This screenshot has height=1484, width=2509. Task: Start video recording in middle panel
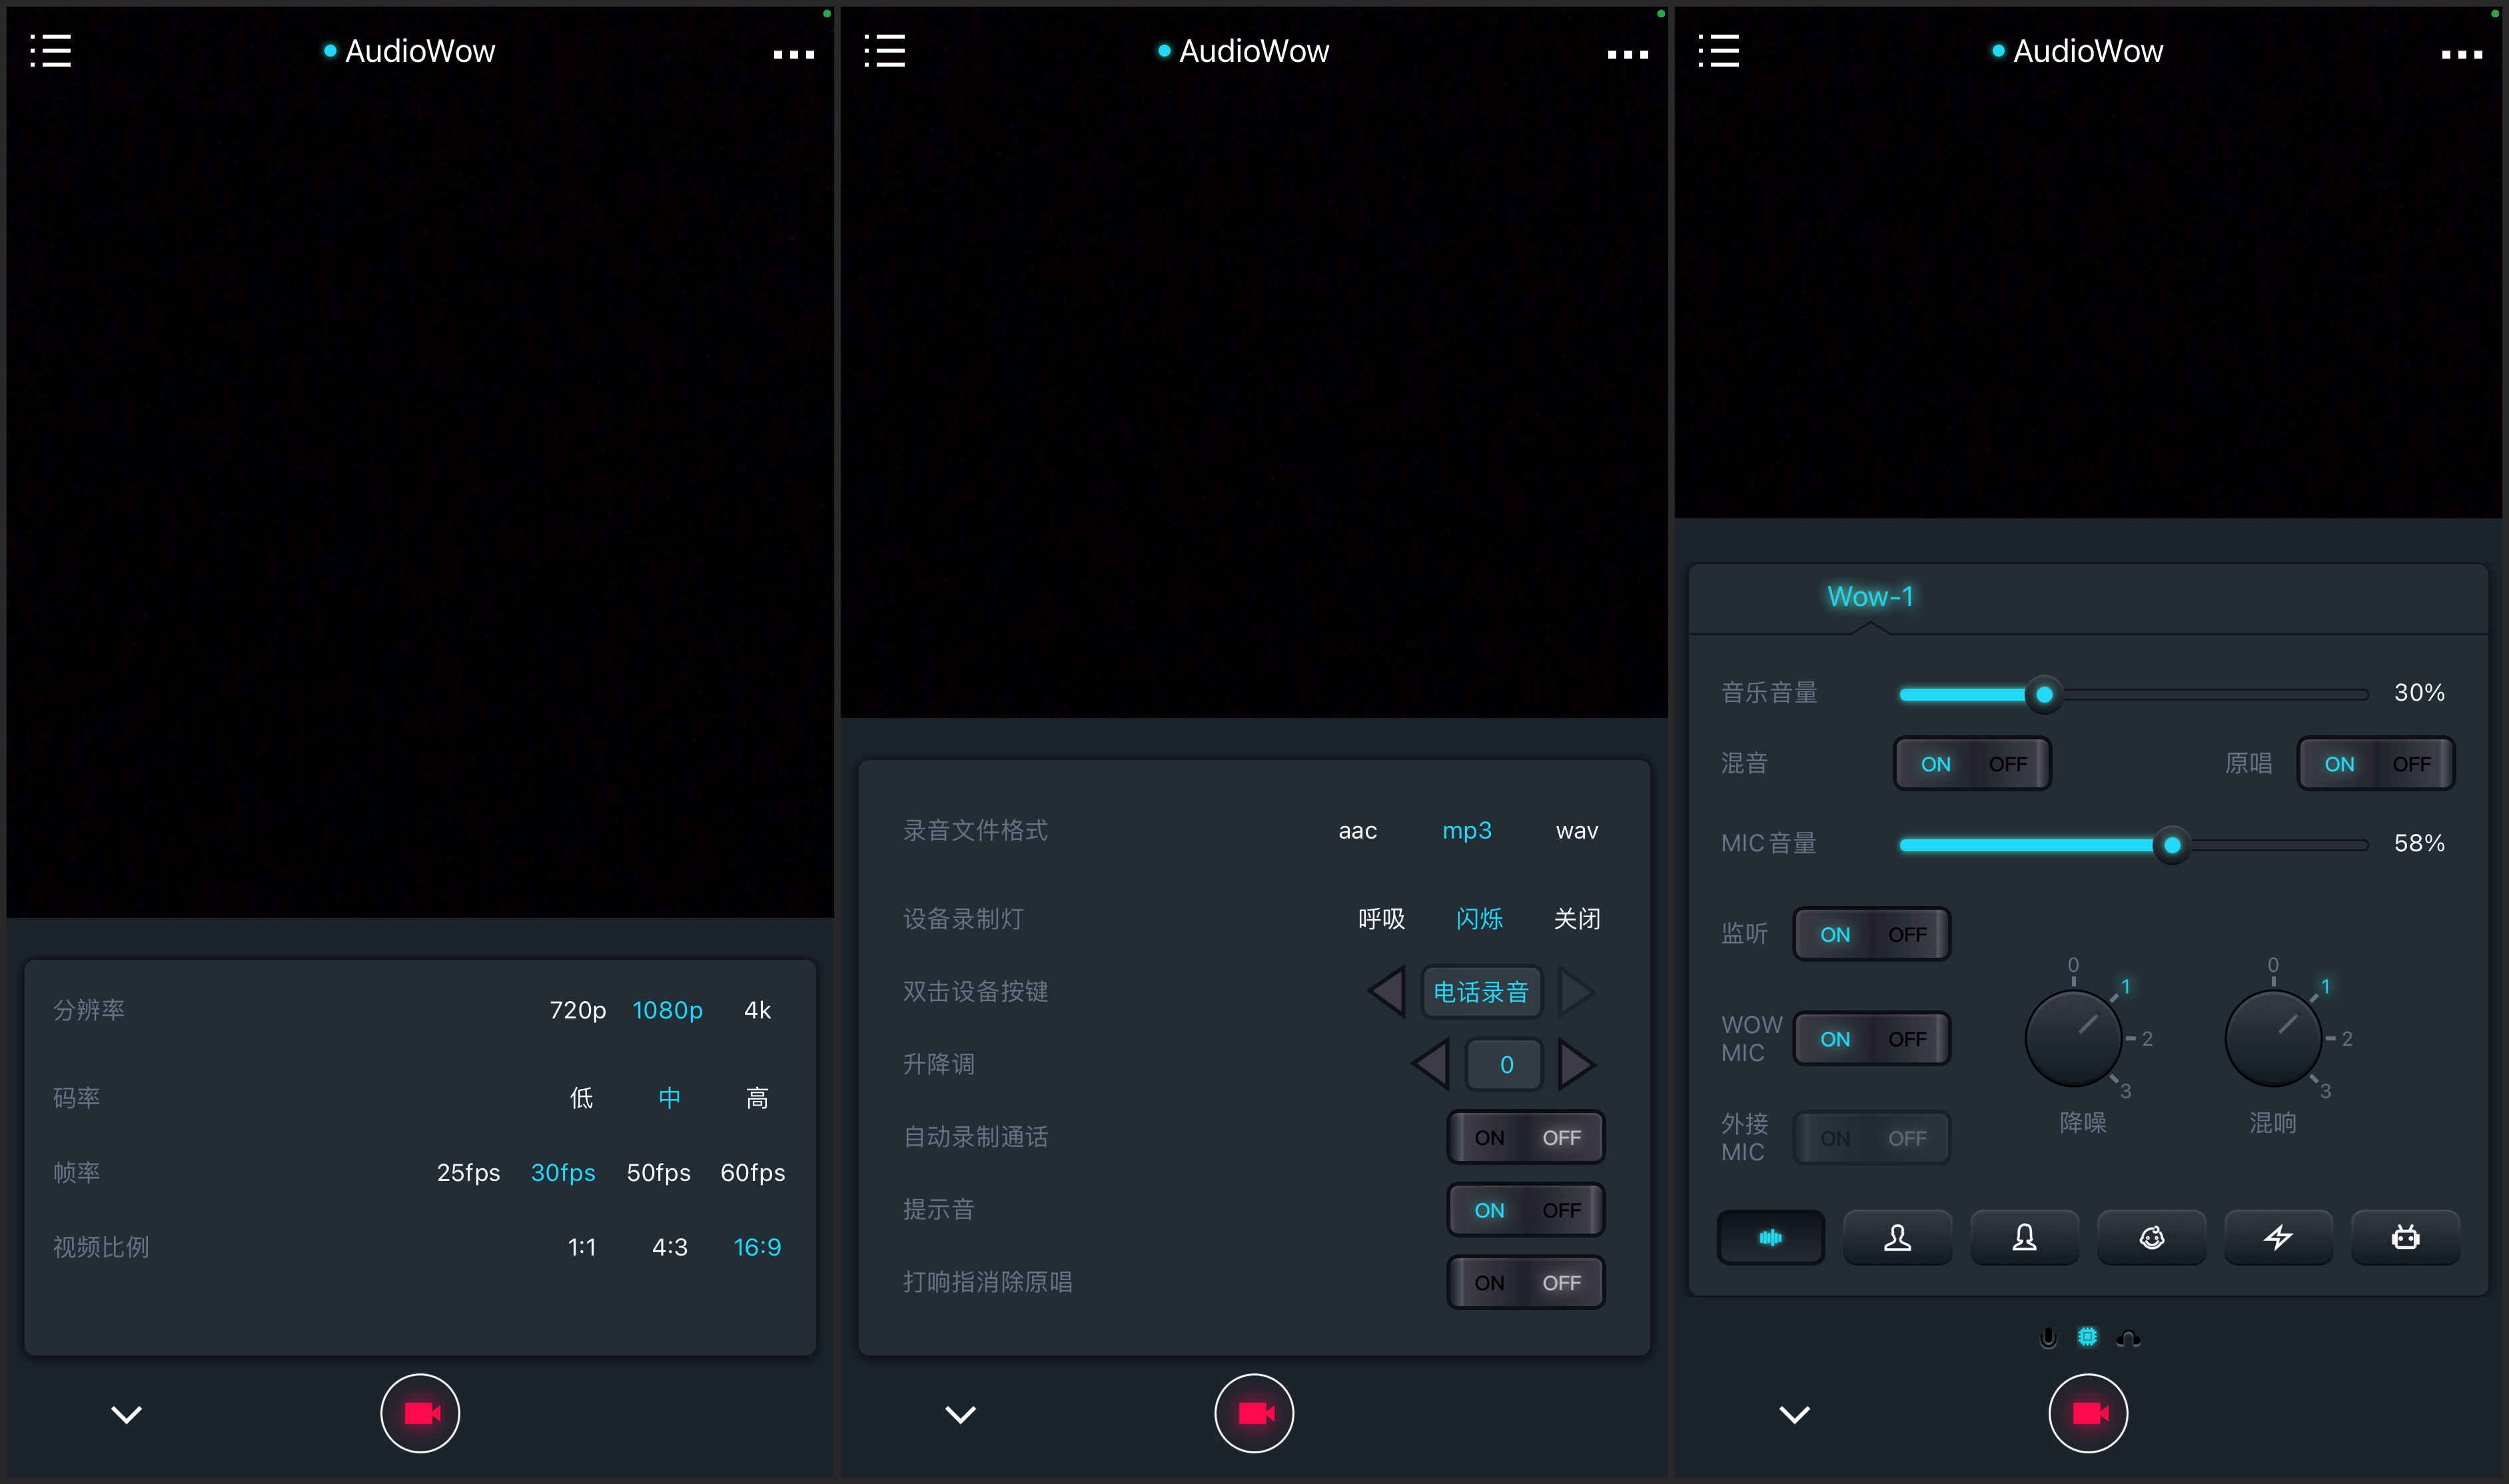tap(1254, 1413)
